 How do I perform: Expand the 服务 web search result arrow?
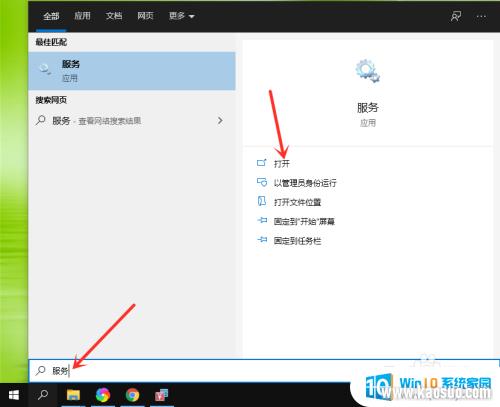(x=220, y=120)
